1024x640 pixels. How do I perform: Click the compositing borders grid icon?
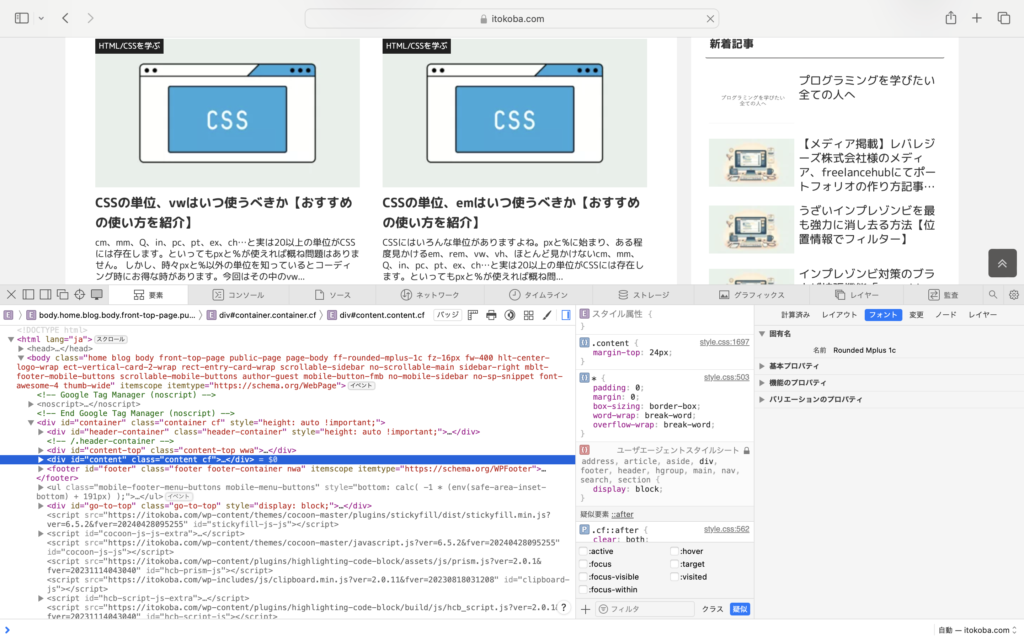(528, 315)
